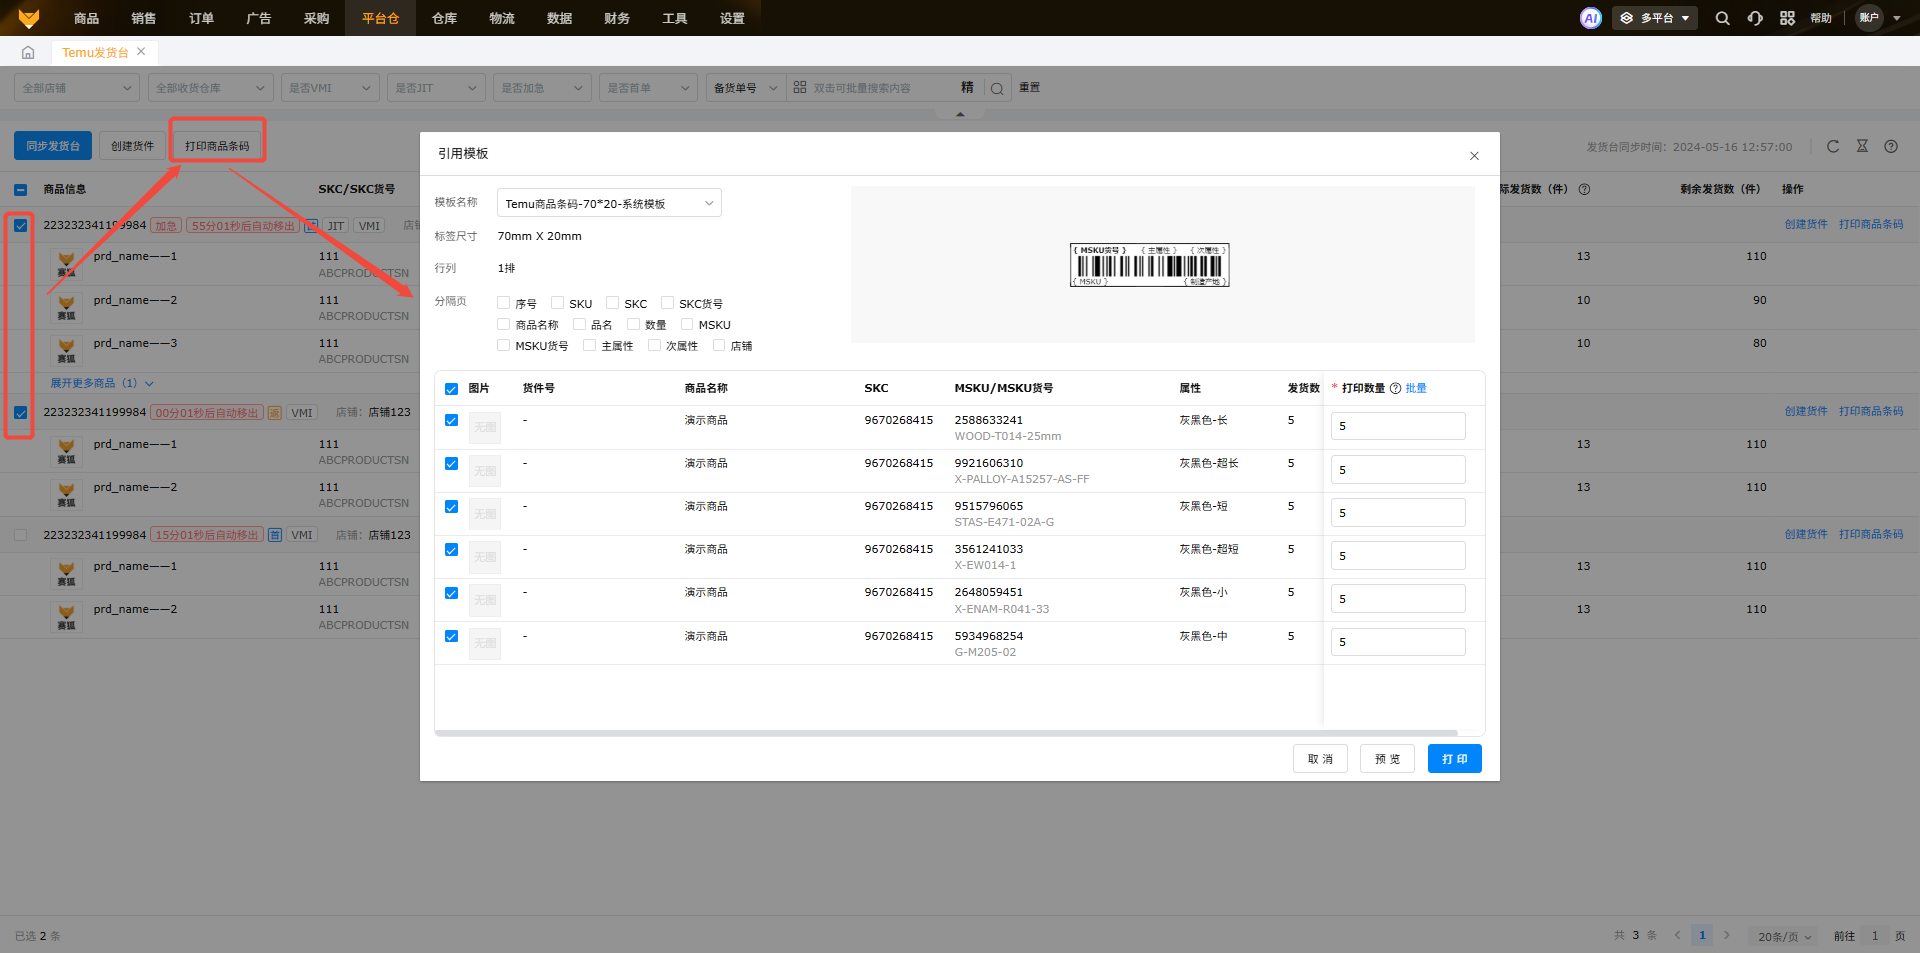Viewport: 1920px width, 953px height.
Task: Click the hourglass icon near the sync time
Action: (x=1862, y=146)
